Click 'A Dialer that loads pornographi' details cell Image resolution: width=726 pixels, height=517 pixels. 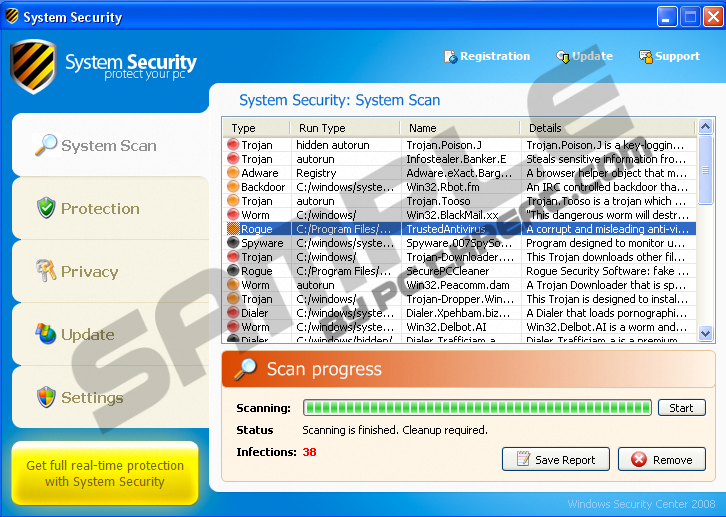[607, 313]
